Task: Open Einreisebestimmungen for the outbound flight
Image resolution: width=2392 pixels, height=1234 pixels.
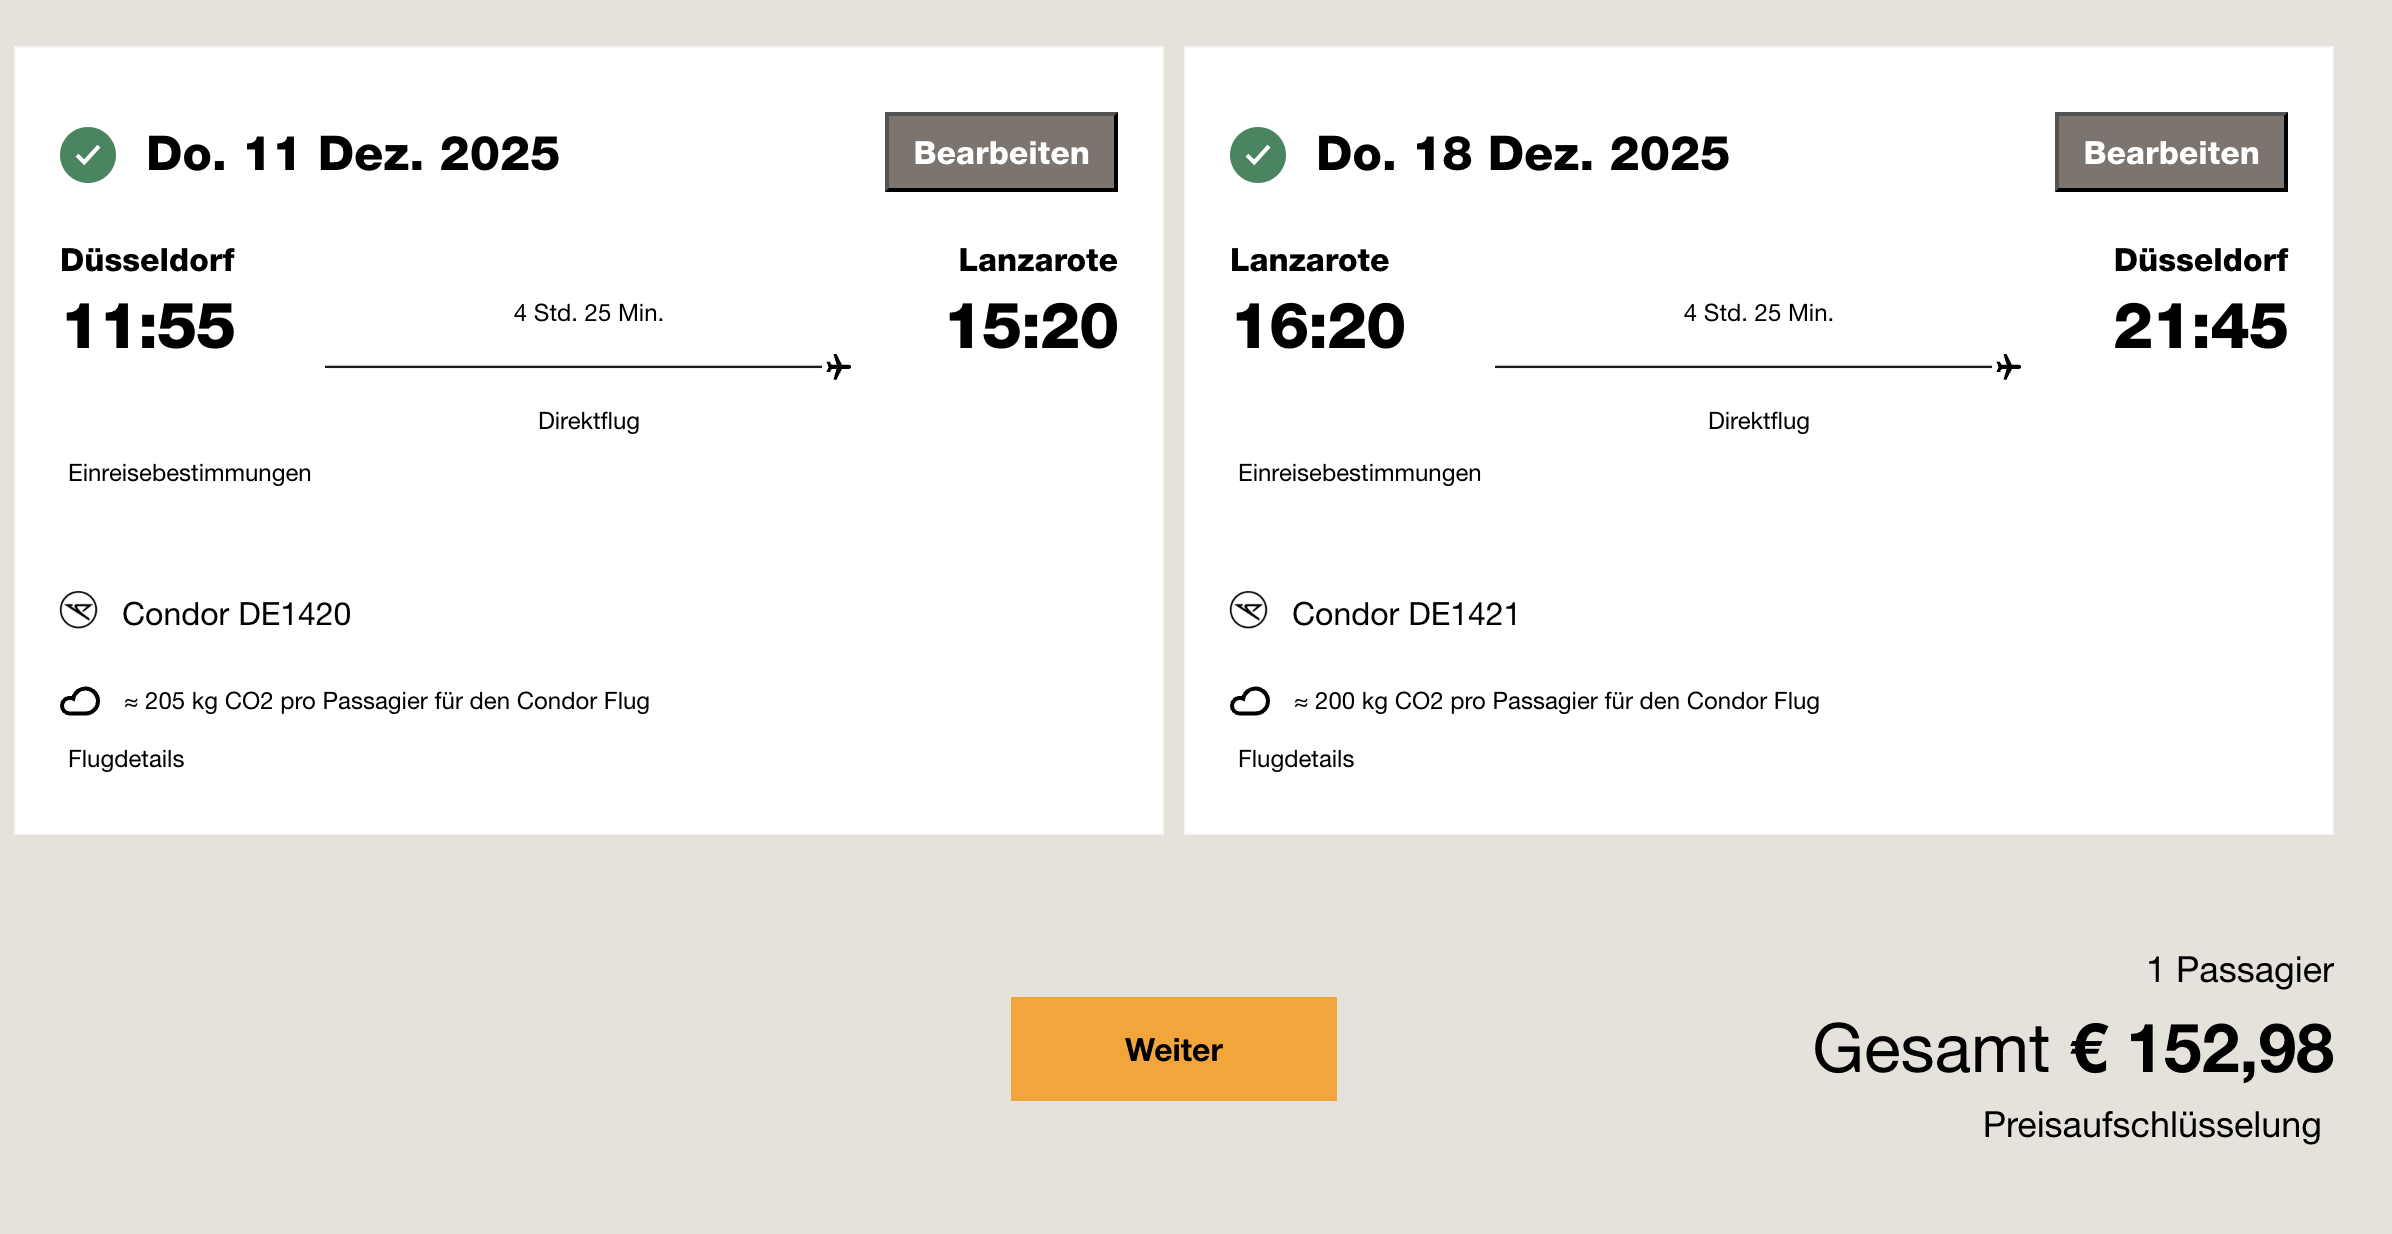Action: pos(189,473)
